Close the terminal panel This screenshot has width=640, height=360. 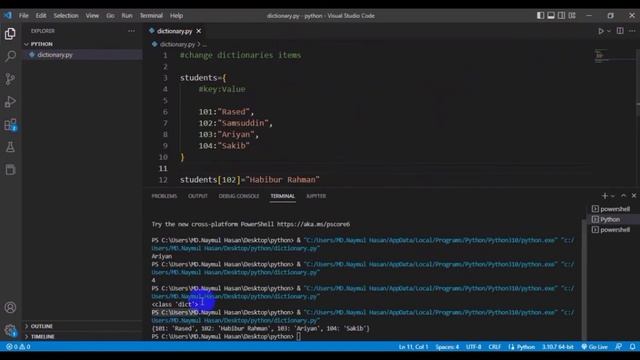[x=633, y=196]
